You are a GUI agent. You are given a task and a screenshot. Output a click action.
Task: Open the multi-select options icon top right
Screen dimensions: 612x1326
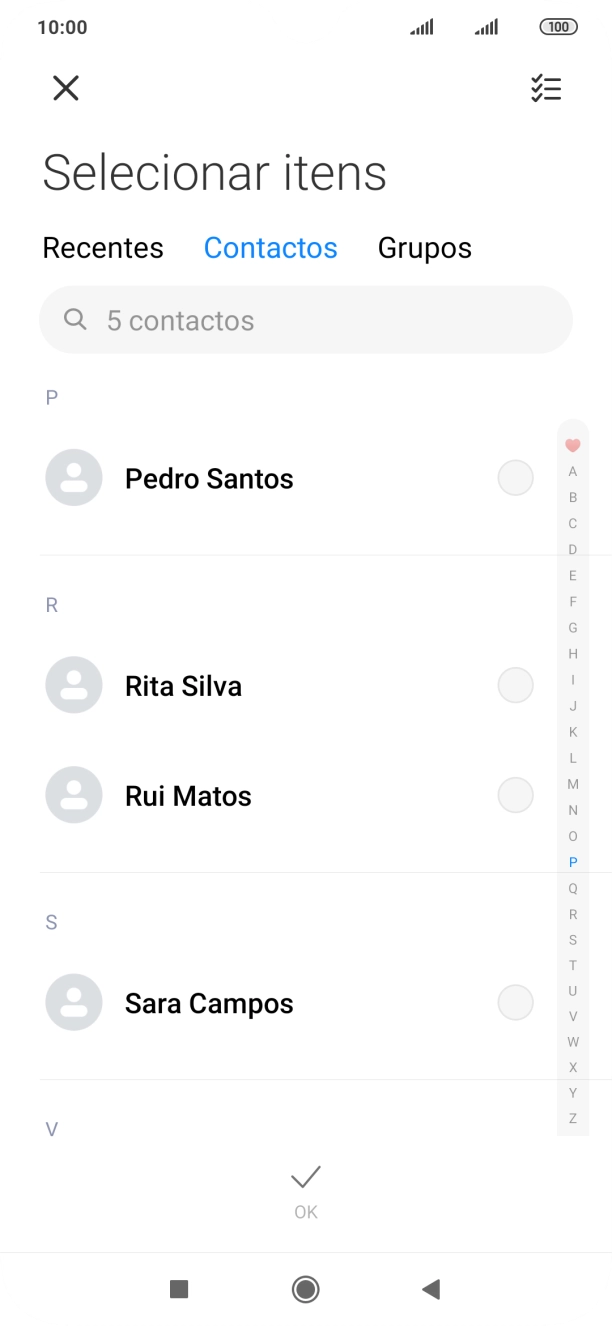pos(546,88)
